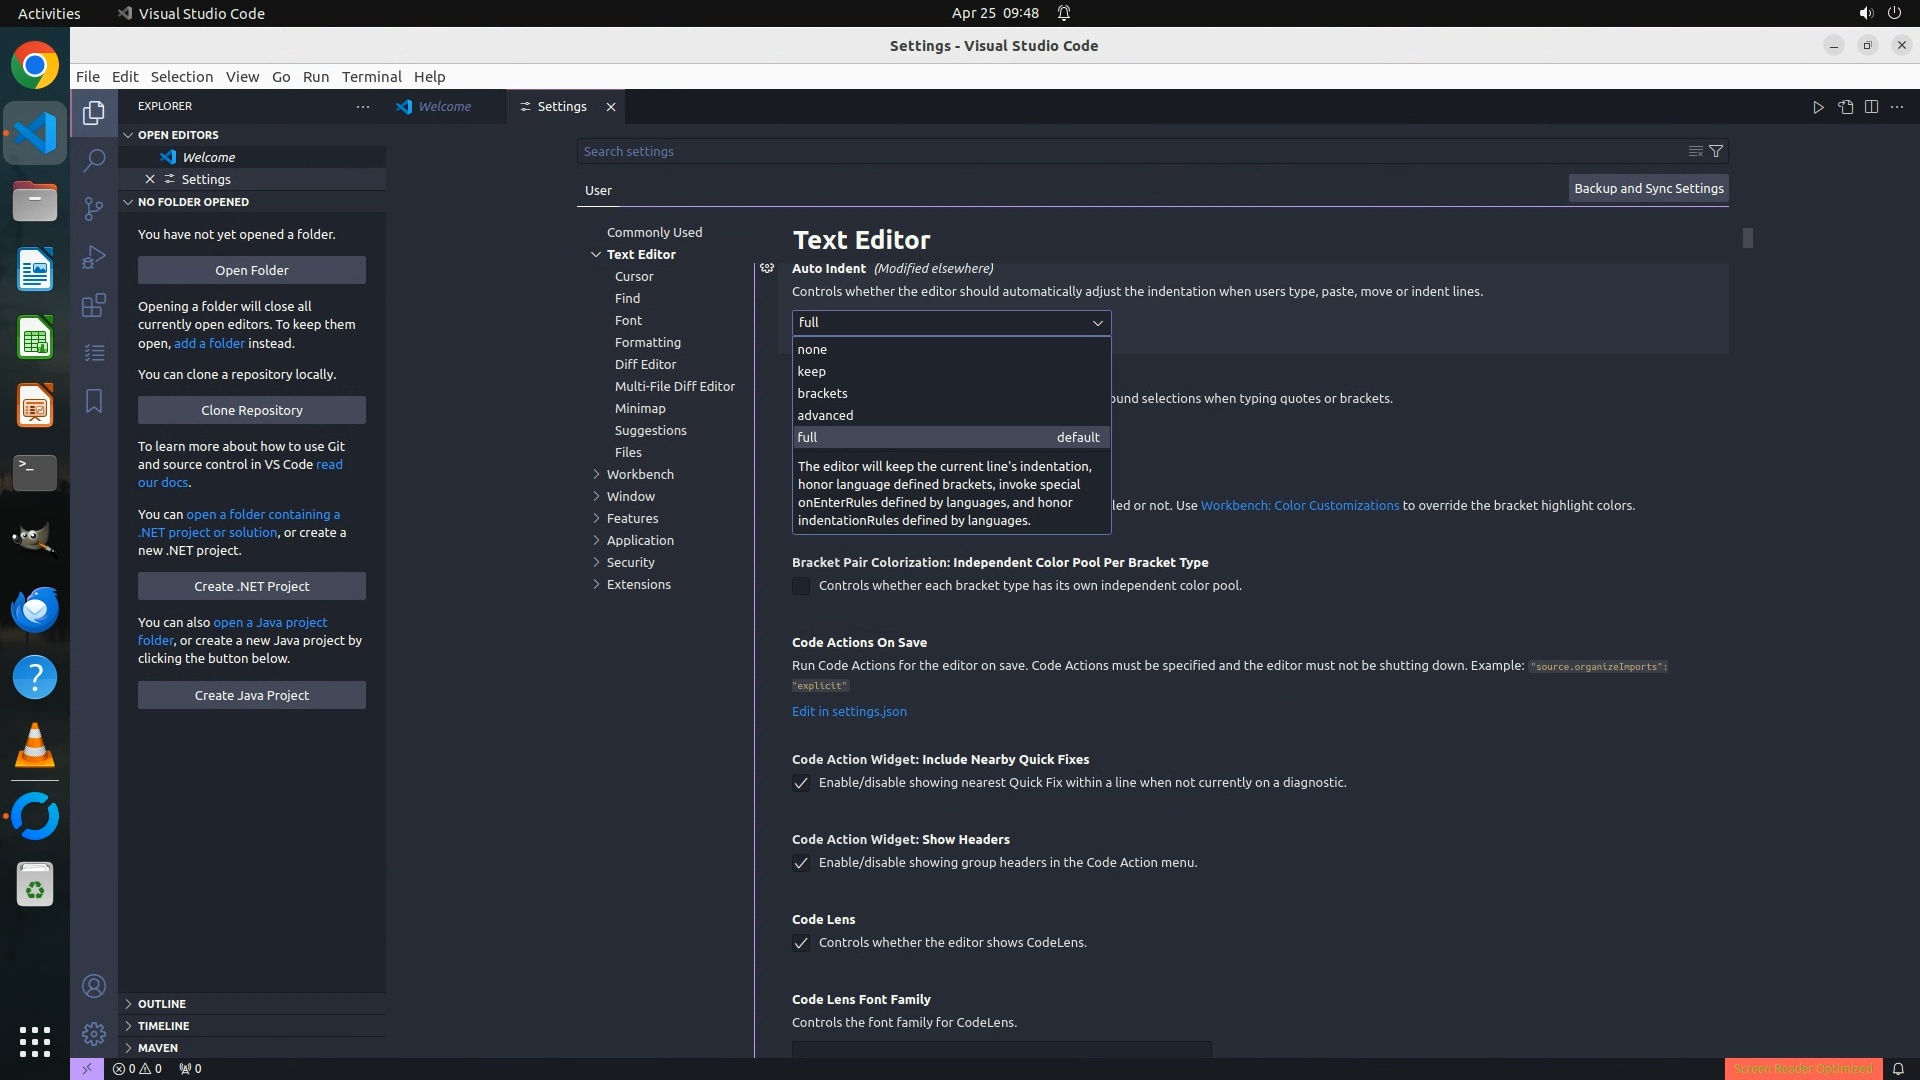Image resolution: width=1920 pixels, height=1080 pixels.
Task: Open the Extensions view icon
Action: coord(94,305)
